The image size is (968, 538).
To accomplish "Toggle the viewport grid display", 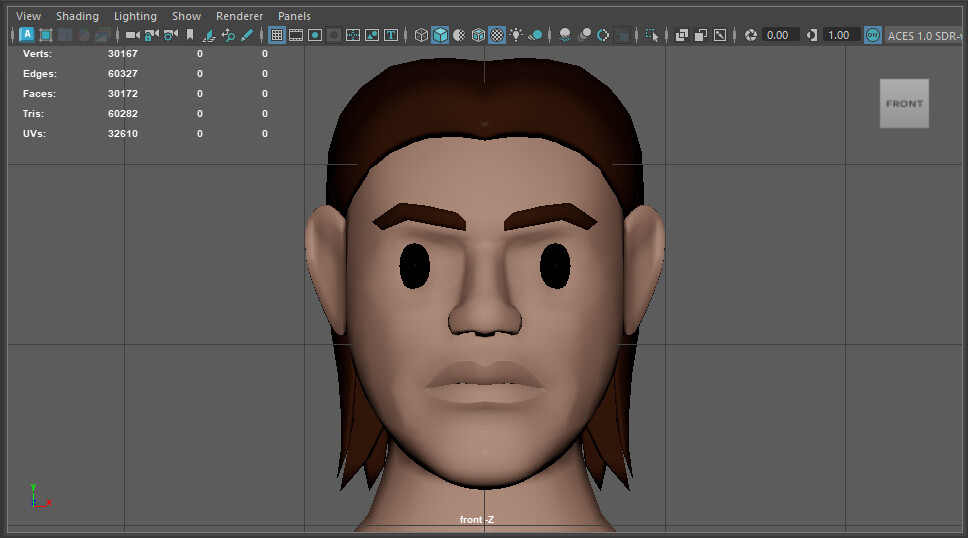I will click(277, 35).
